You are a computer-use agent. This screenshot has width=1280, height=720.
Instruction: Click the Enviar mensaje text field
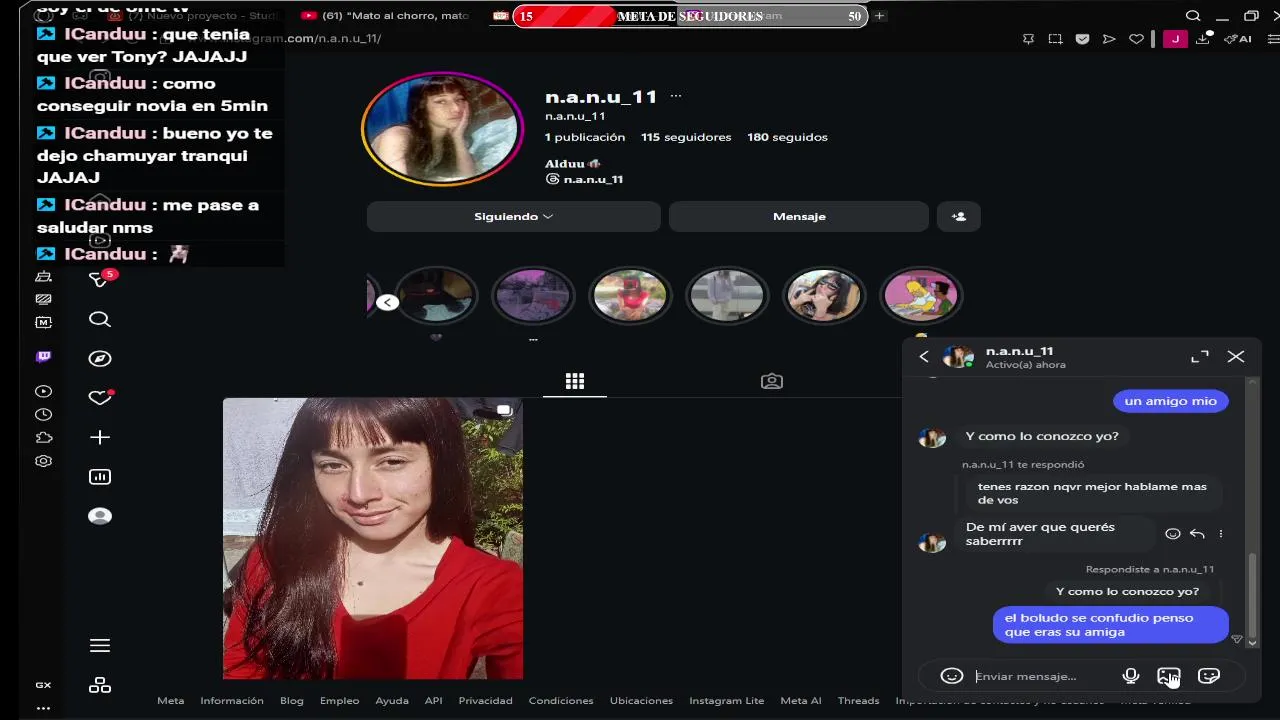pyautogui.click(x=1040, y=676)
